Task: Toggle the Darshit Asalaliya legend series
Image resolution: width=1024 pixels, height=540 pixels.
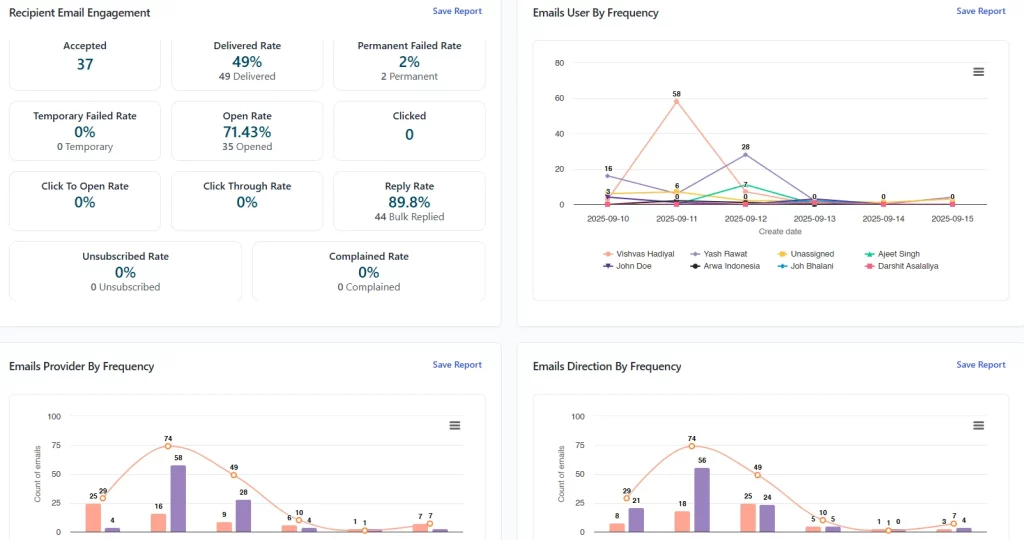Action: (902, 266)
